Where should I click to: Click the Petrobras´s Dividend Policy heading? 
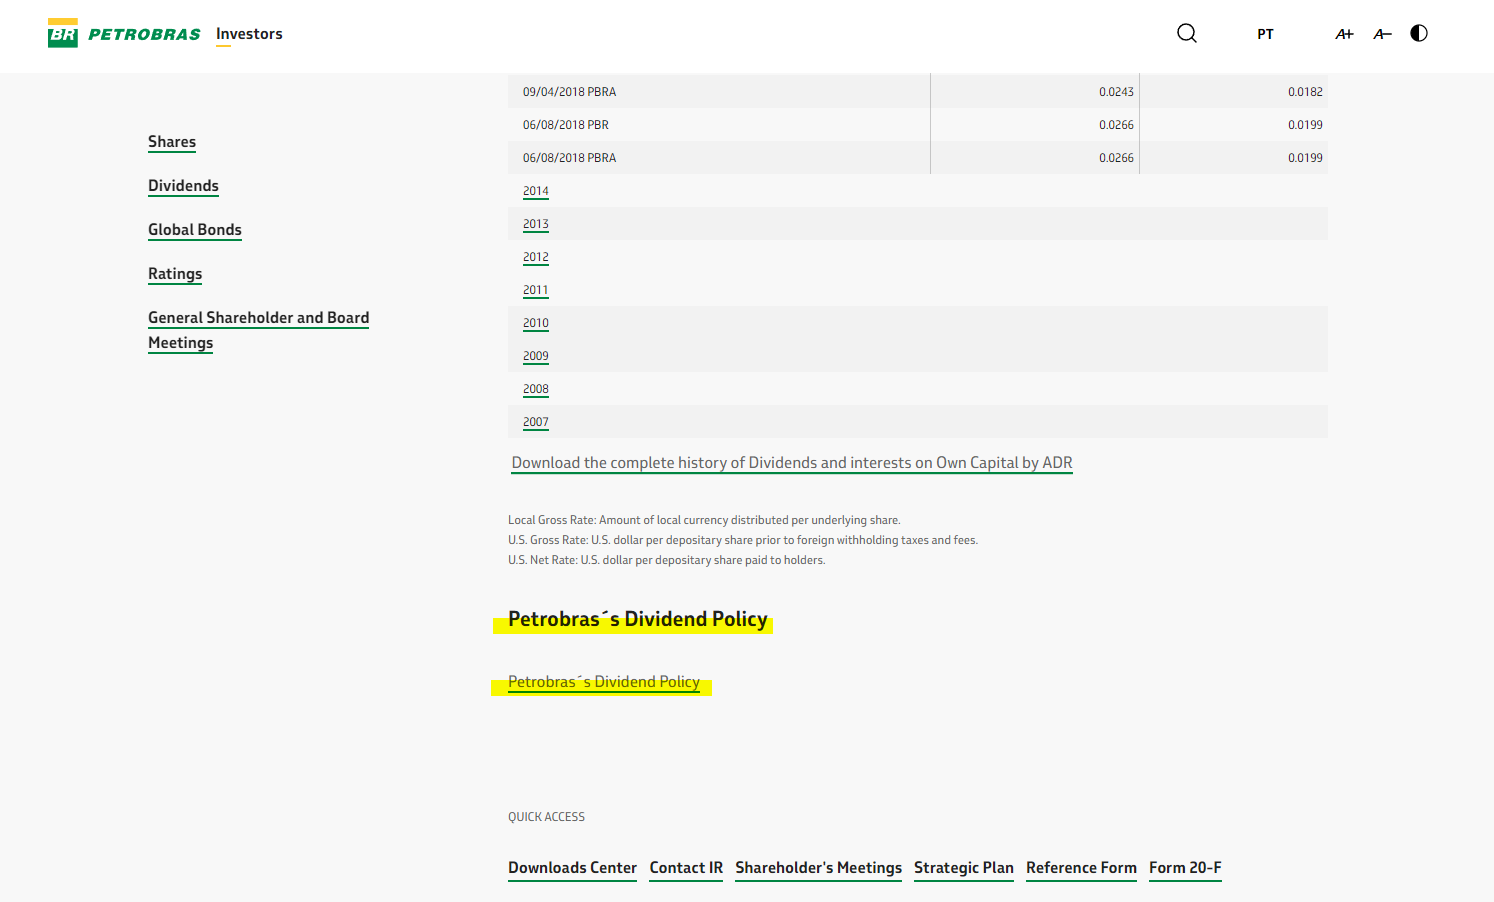(x=638, y=619)
